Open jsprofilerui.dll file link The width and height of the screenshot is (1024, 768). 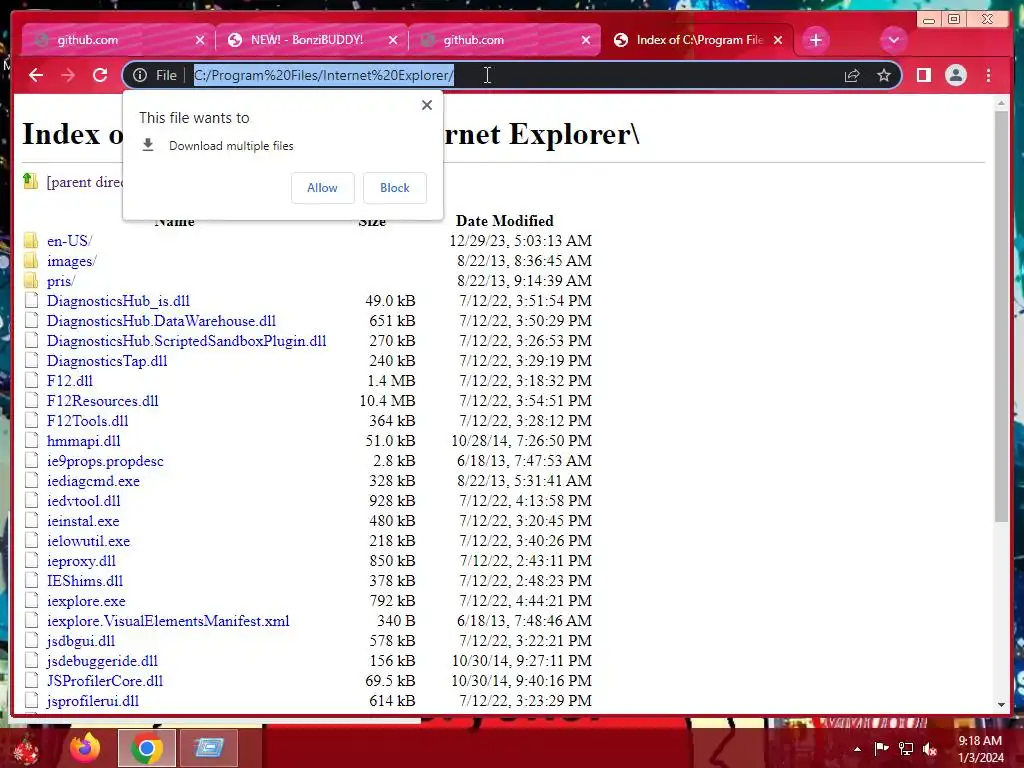tap(93, 701)
